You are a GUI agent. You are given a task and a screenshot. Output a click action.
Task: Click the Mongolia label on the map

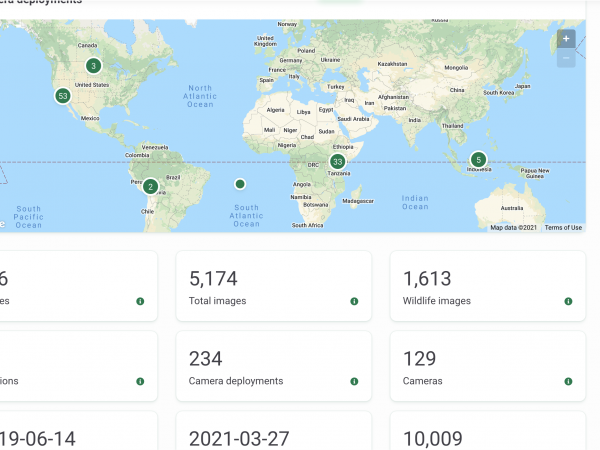(x=456, y=68)
